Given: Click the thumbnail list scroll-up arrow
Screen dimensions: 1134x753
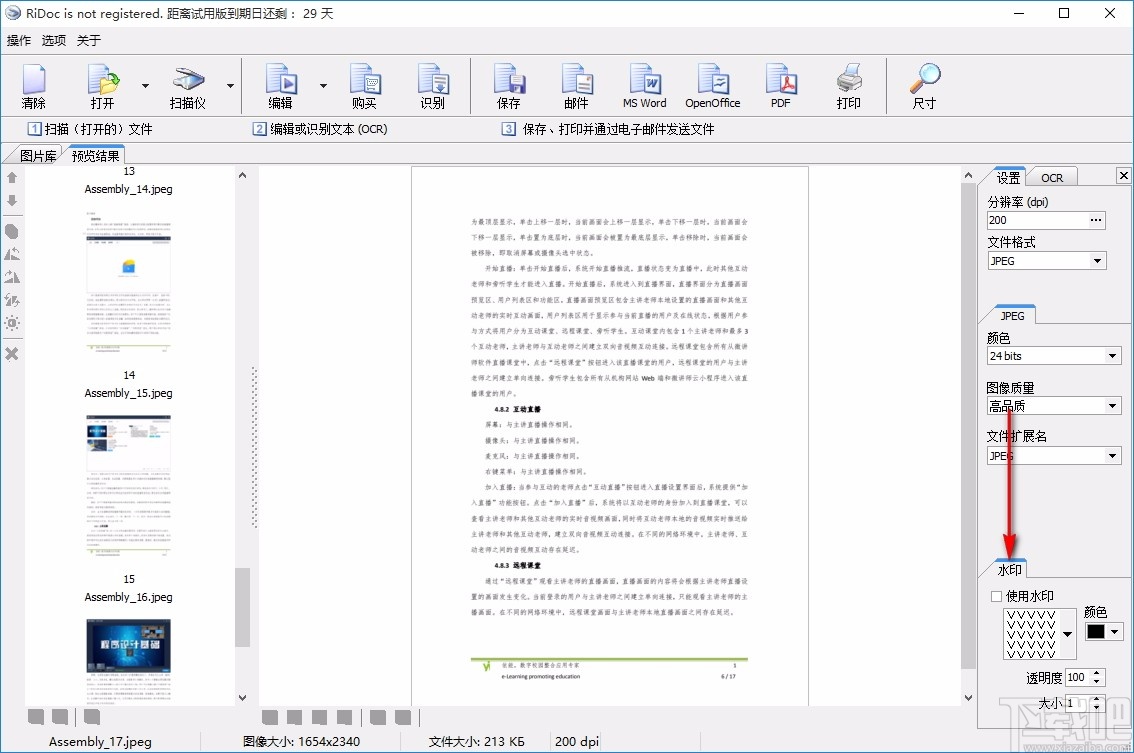Looking at the screenshot, I should pos(243,175).
